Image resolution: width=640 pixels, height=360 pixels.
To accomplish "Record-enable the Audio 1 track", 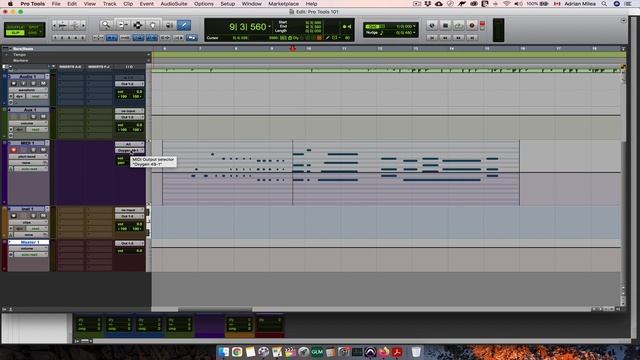I will [x=13, y=83].
